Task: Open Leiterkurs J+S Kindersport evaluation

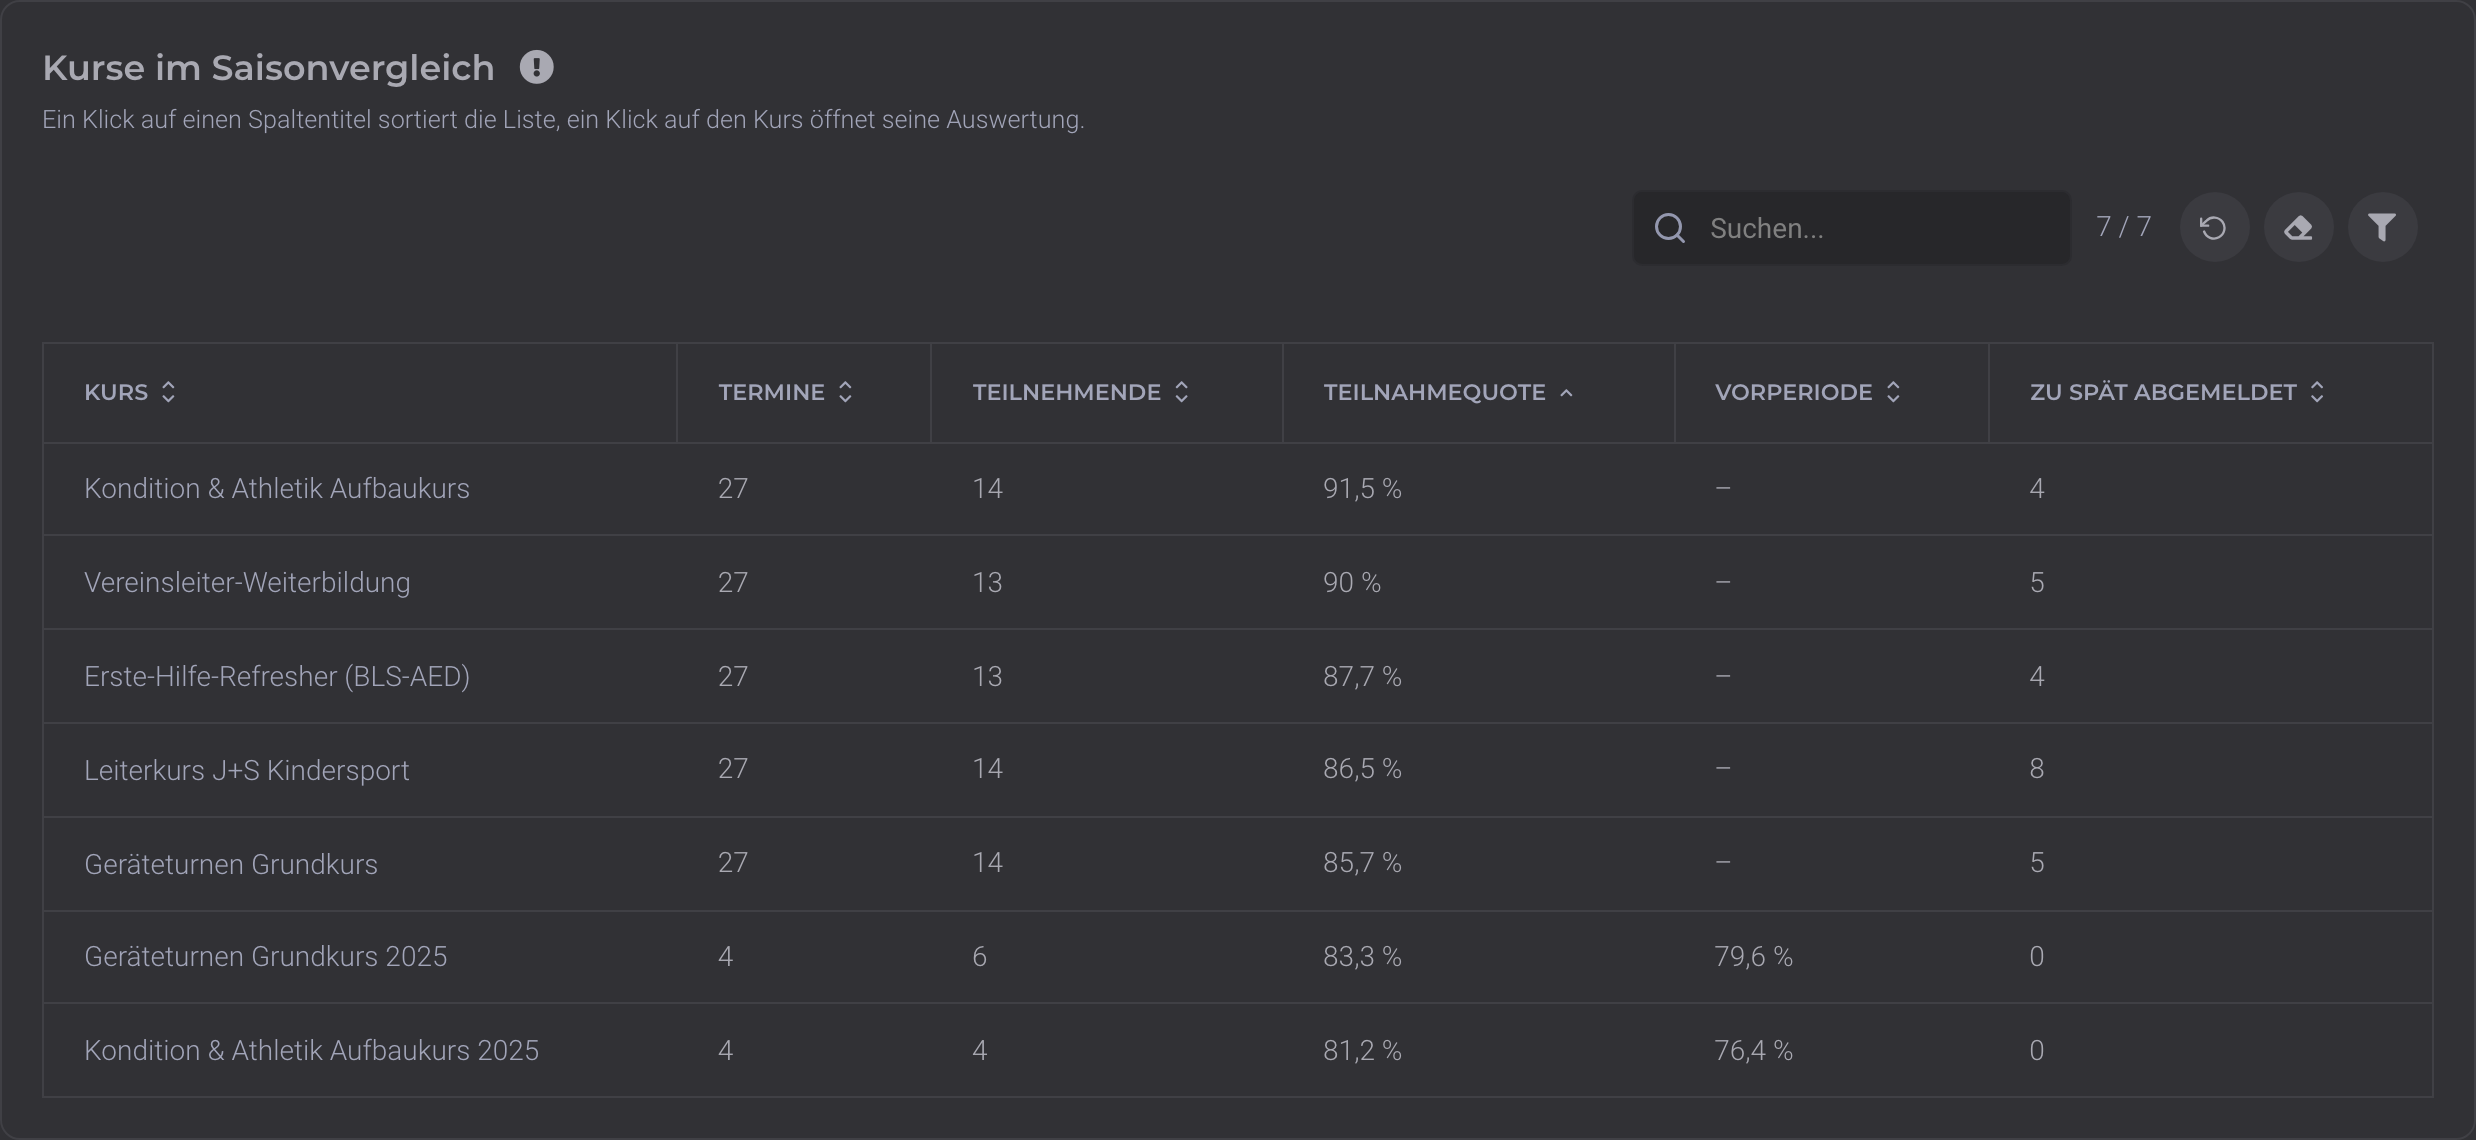Action: (x=1237, y=770)
